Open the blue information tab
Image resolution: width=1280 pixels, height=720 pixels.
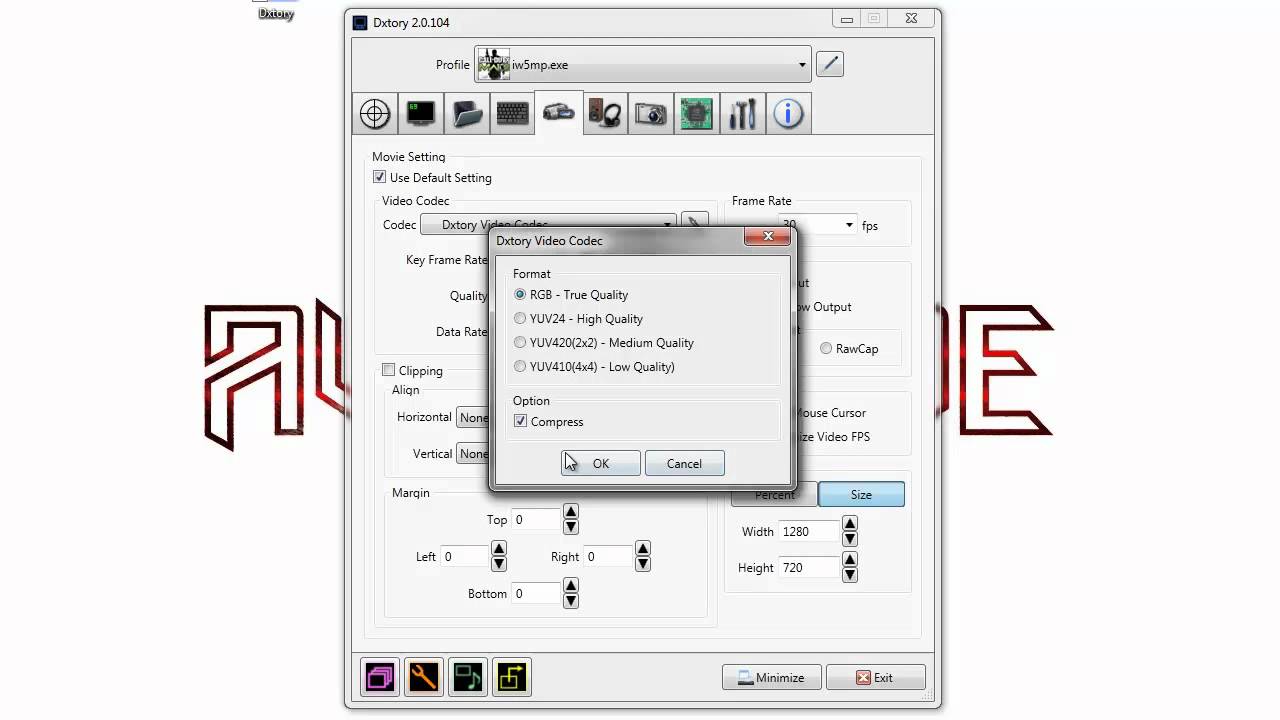tap(789, 114)
